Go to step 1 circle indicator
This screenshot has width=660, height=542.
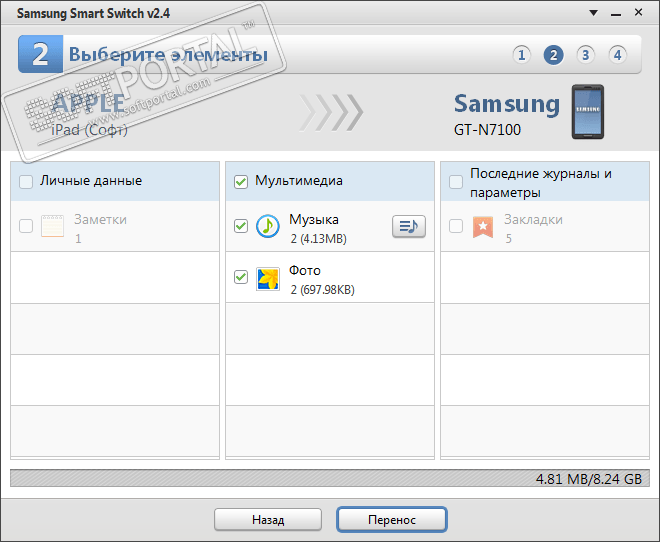pos(522,55)
